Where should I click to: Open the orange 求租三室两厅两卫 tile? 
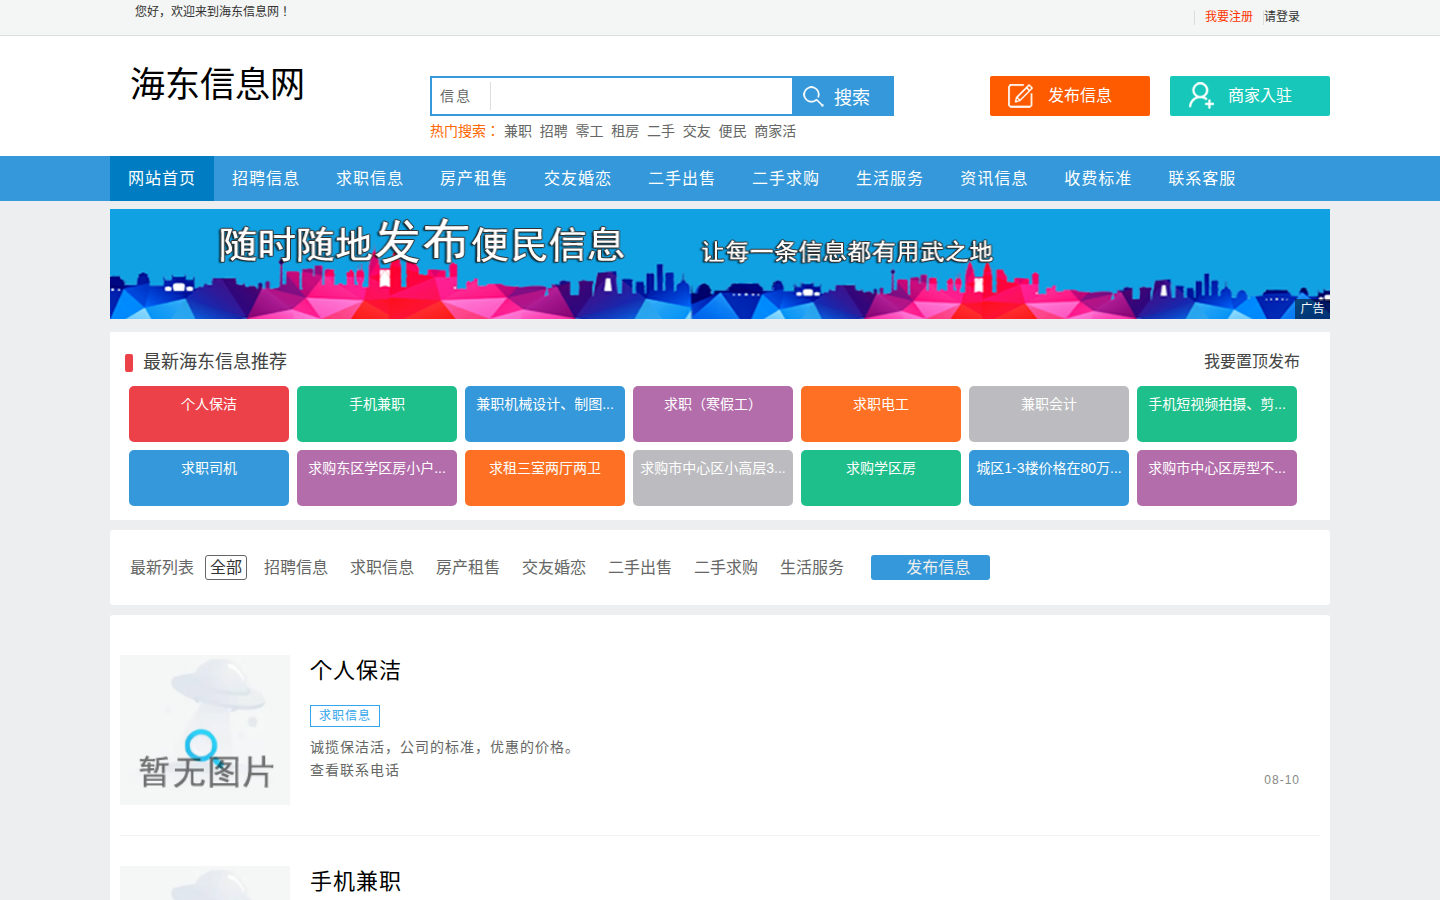(545, 478)
